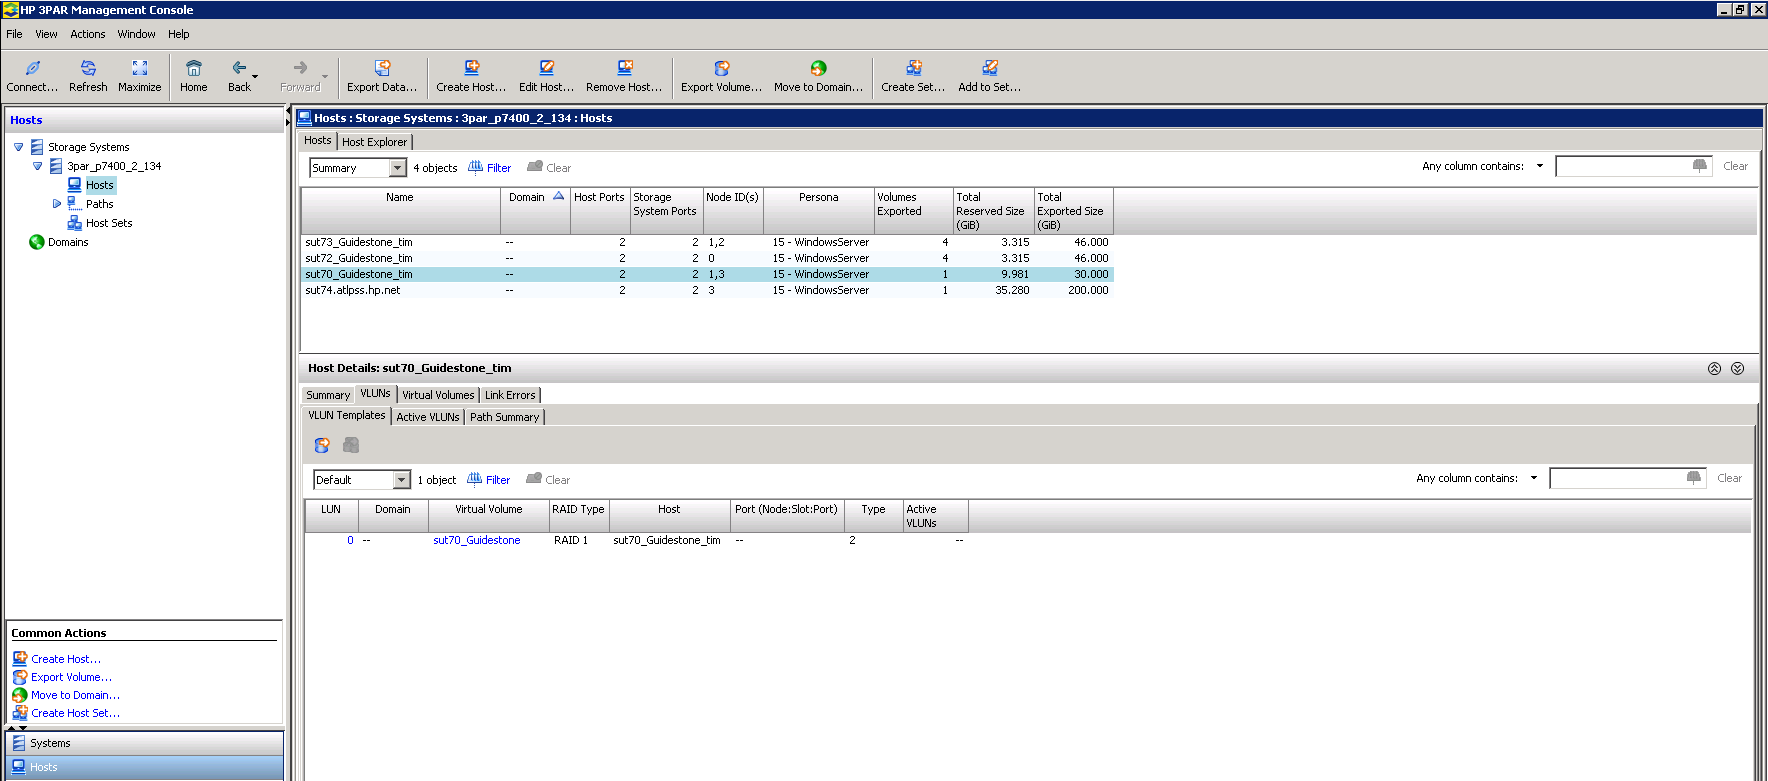The image size is (1768, 781).
Task: Click the greyed unexport icon in VLUN Templates
Action: pyautogui.click(x=351, y=445)
